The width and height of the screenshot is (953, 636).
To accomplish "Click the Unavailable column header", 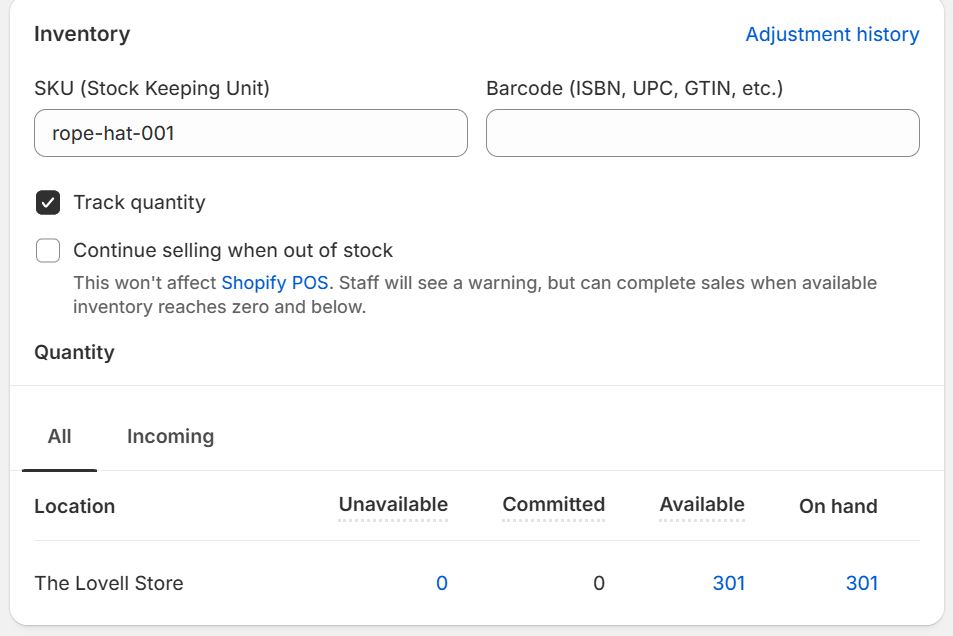I will (x=393, y=505).
